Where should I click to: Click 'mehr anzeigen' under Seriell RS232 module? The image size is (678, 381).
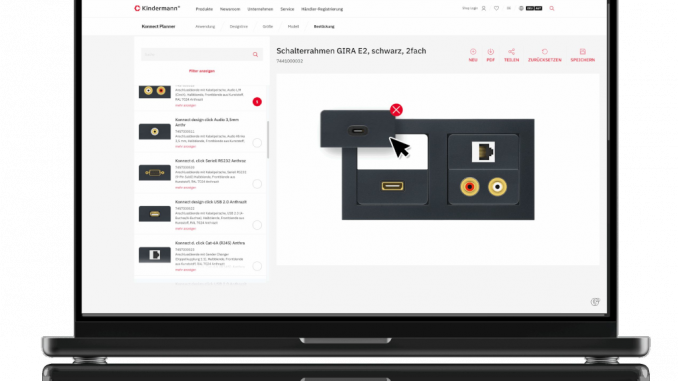click(x=185, y=188)
